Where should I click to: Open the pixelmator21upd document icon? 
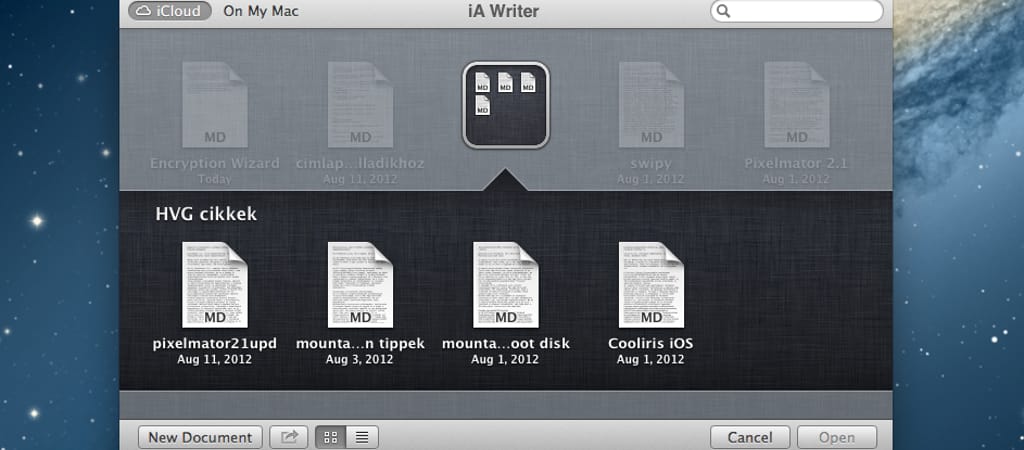click(x=214, y=284)
